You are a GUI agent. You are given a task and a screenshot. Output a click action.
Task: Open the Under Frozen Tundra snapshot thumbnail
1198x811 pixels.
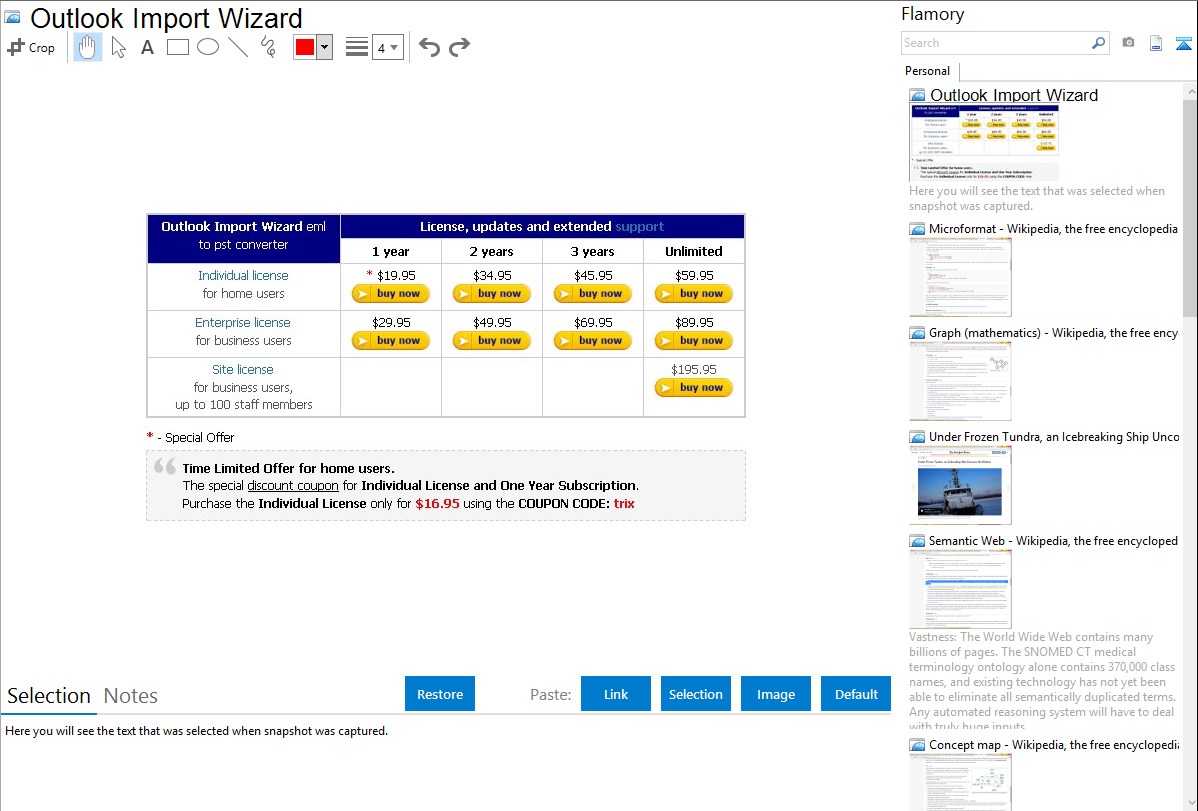(x=960, y=485)
